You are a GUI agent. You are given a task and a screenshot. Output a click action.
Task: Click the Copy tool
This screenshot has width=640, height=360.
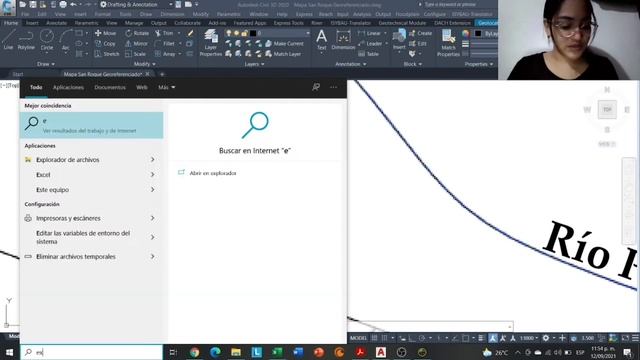coord(105,43)
